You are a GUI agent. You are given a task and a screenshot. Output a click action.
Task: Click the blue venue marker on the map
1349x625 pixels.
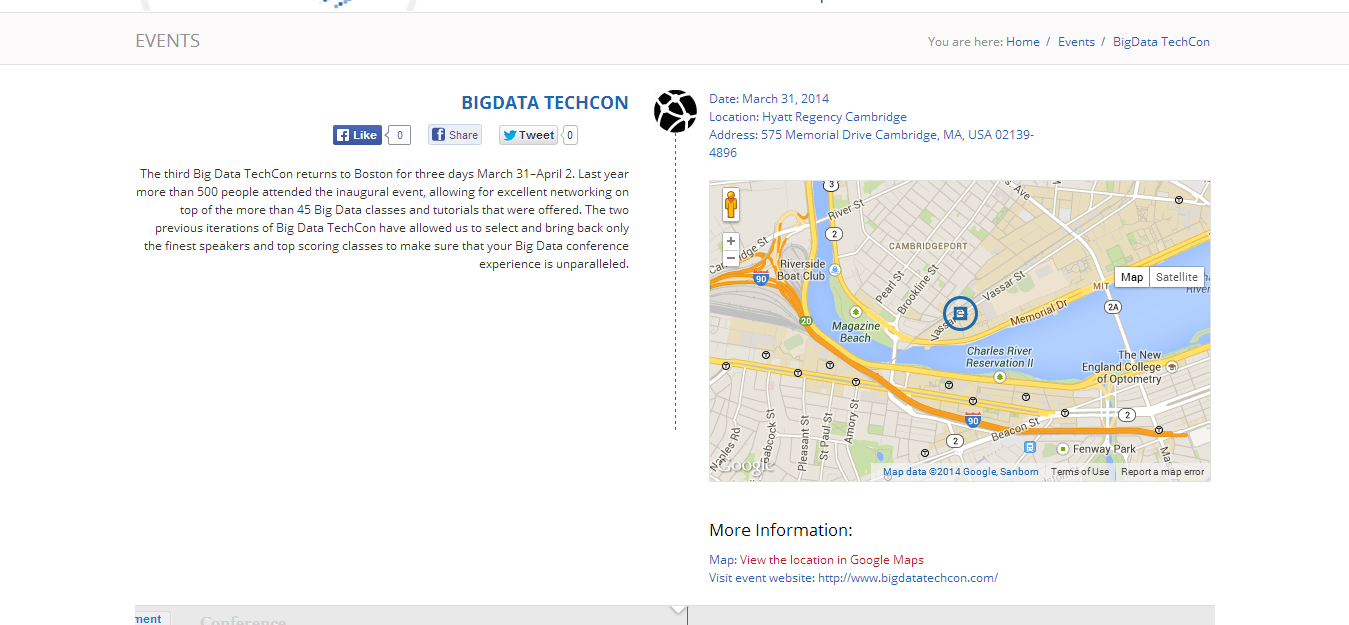[961, 313]
